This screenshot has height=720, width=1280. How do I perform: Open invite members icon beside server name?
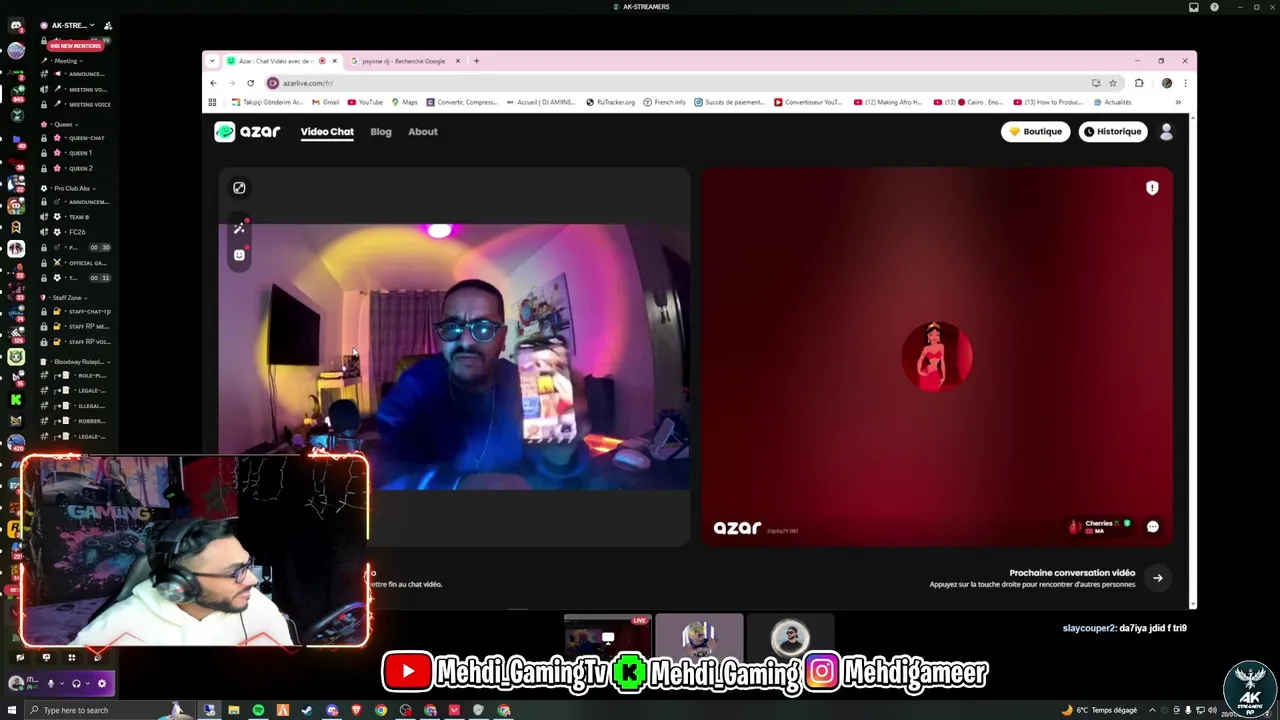108,25
